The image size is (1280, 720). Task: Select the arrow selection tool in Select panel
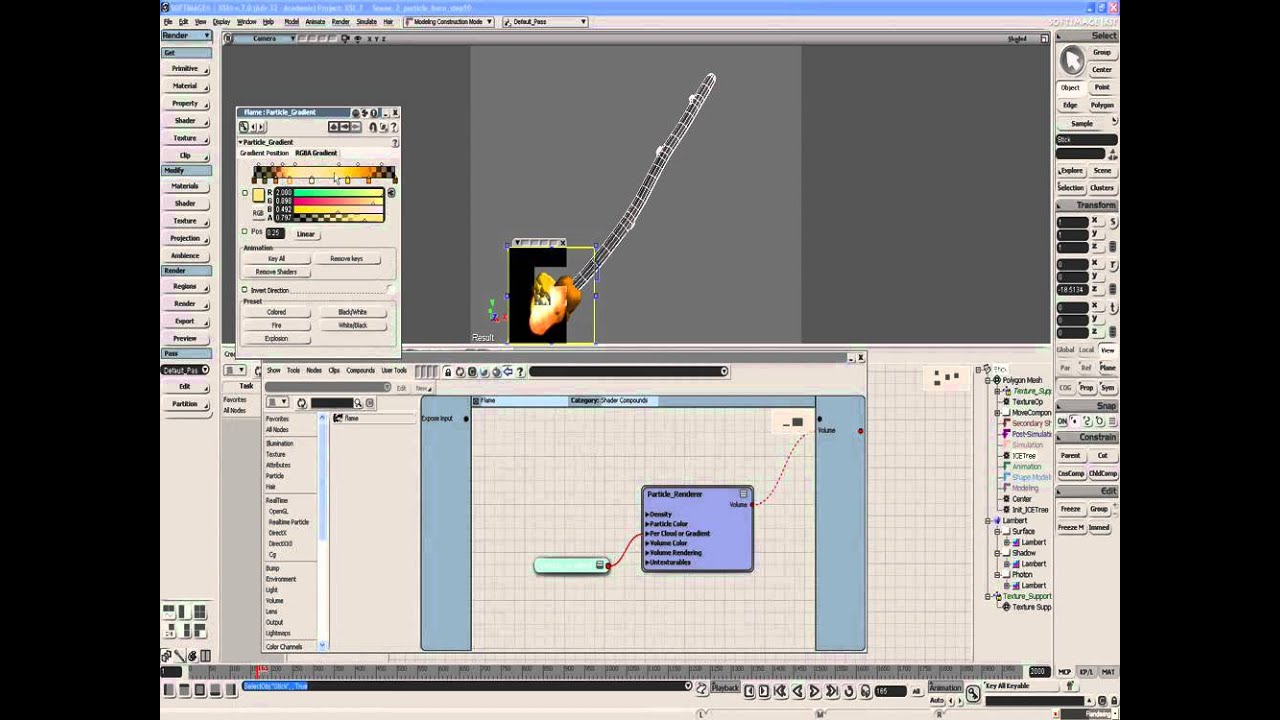(1072, 61)
